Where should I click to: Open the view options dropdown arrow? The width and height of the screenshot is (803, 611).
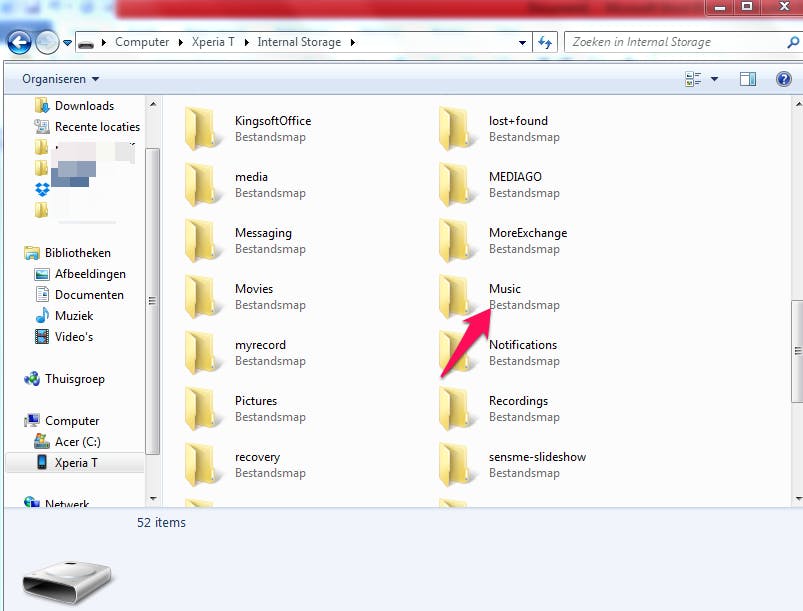(714, 79)
